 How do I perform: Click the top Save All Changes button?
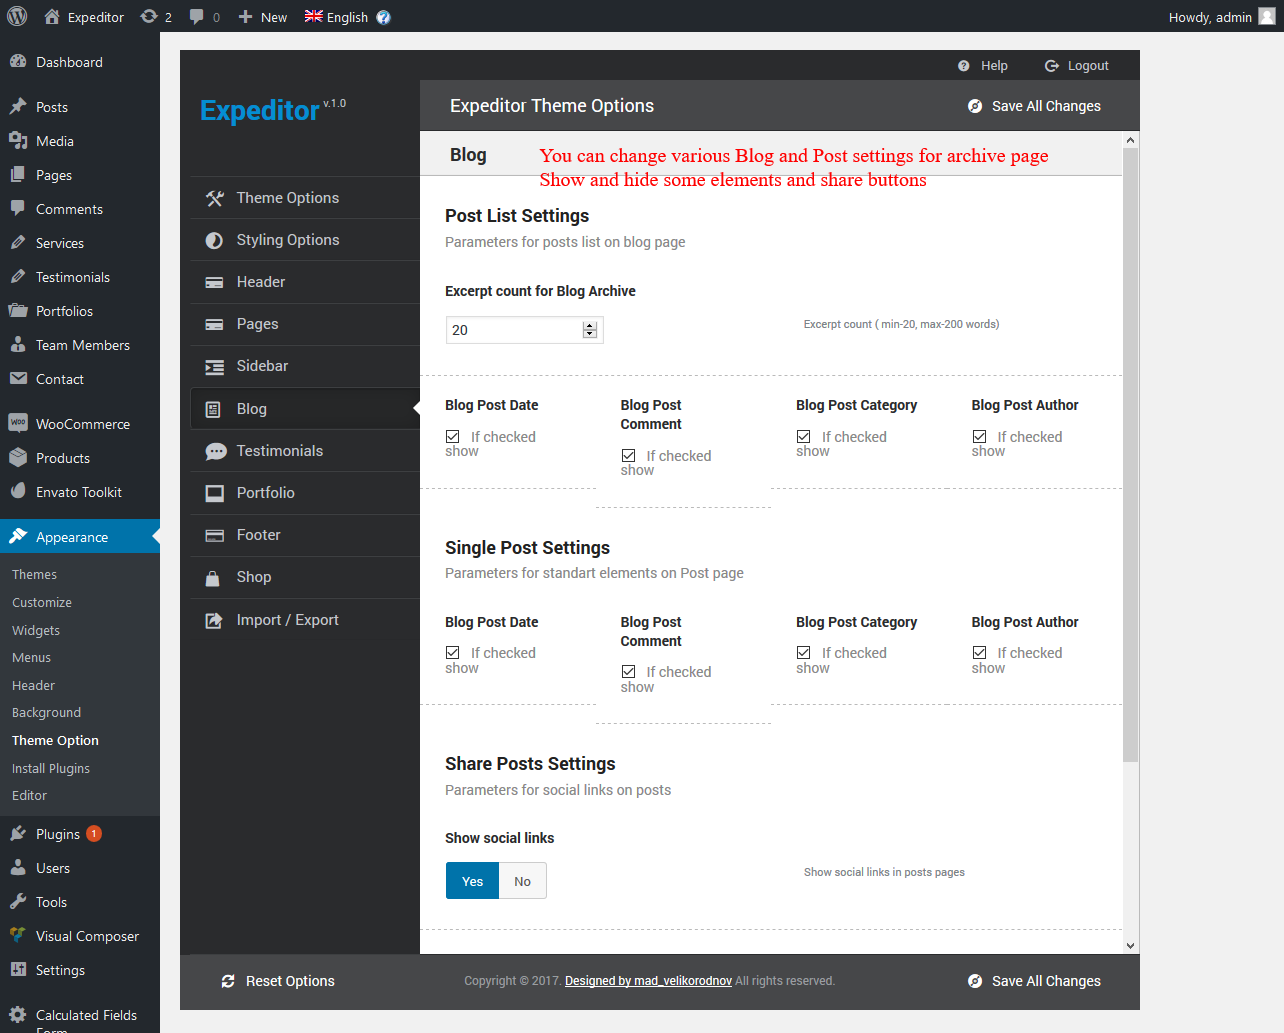1034,106
